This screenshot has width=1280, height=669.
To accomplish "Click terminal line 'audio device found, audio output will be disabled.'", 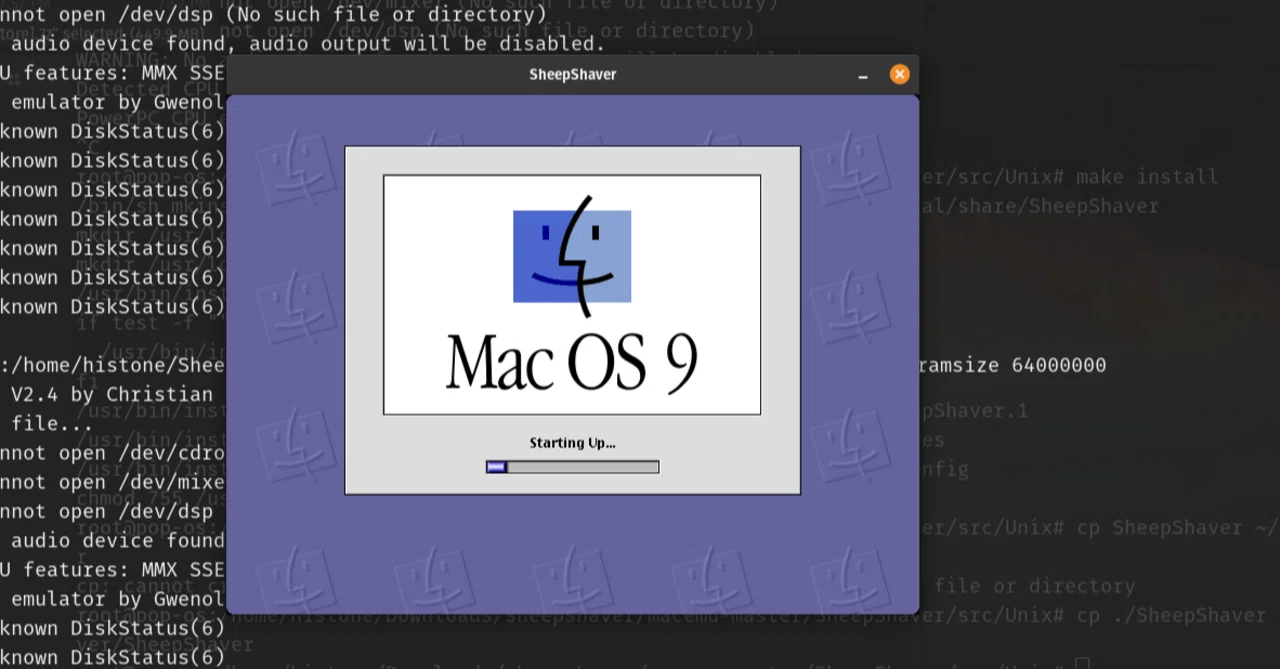I will coord(308,44).
